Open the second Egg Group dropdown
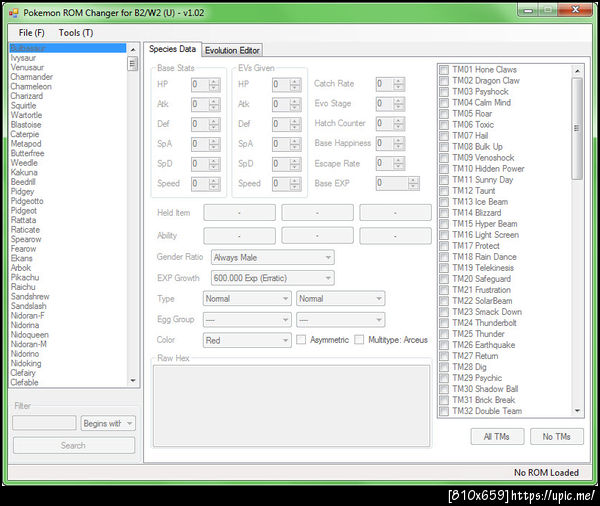The image size is (600, 506). tap(341, 320)
